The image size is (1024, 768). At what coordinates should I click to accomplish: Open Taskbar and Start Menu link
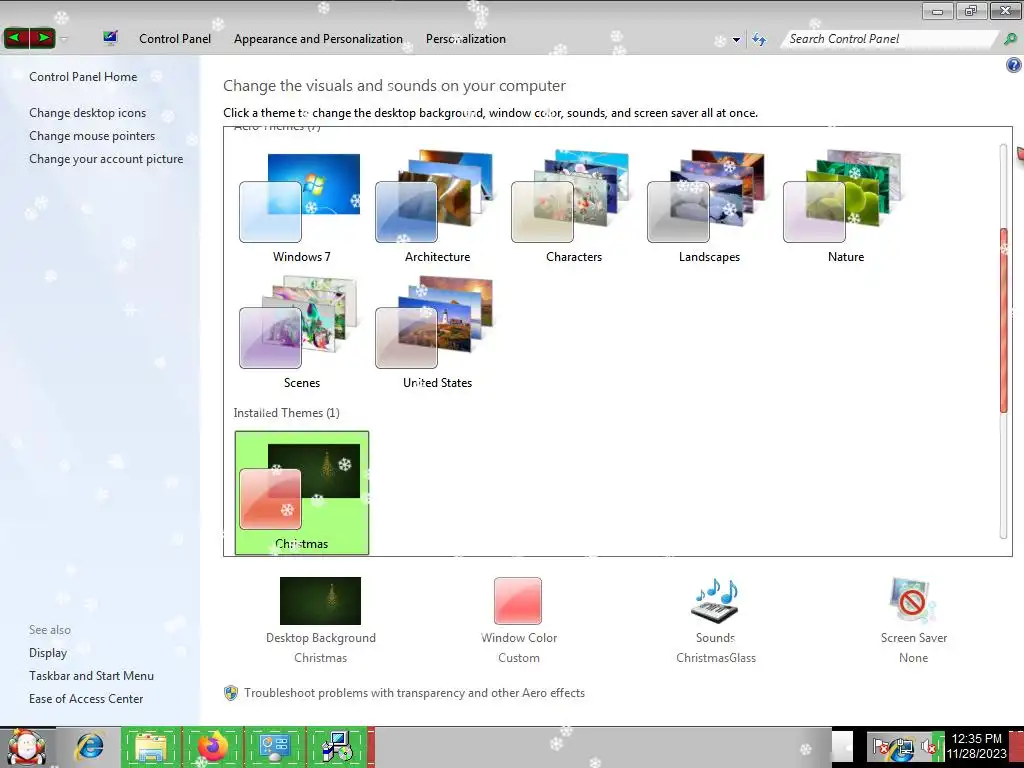(91, 675)
